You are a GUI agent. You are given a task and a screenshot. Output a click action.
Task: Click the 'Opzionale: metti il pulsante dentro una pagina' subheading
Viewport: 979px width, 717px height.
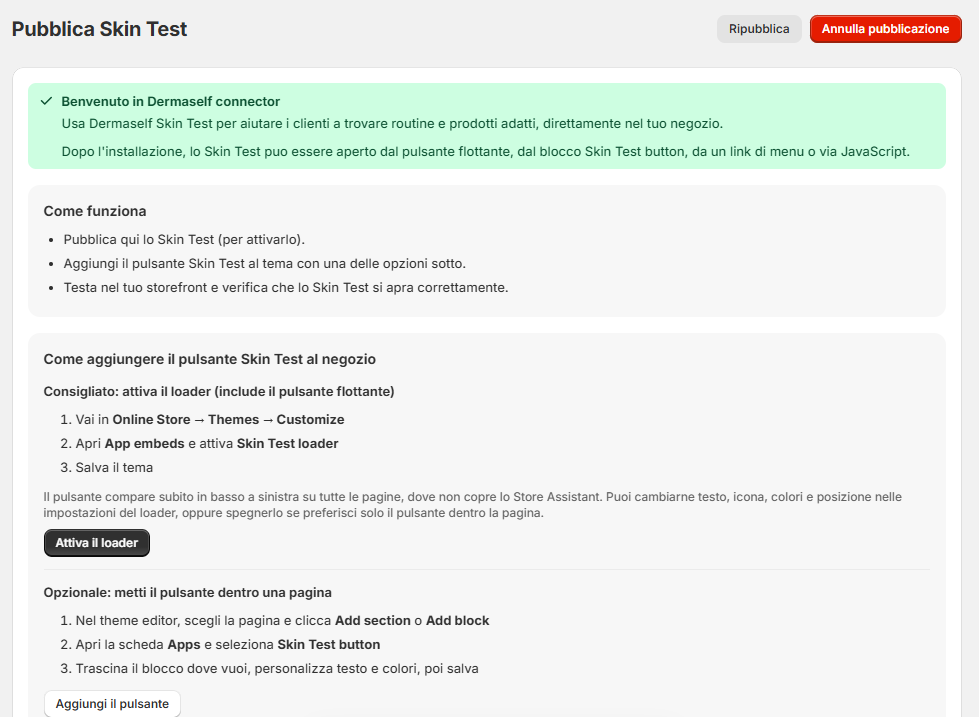pyautogui.click(x=188, y=592)
